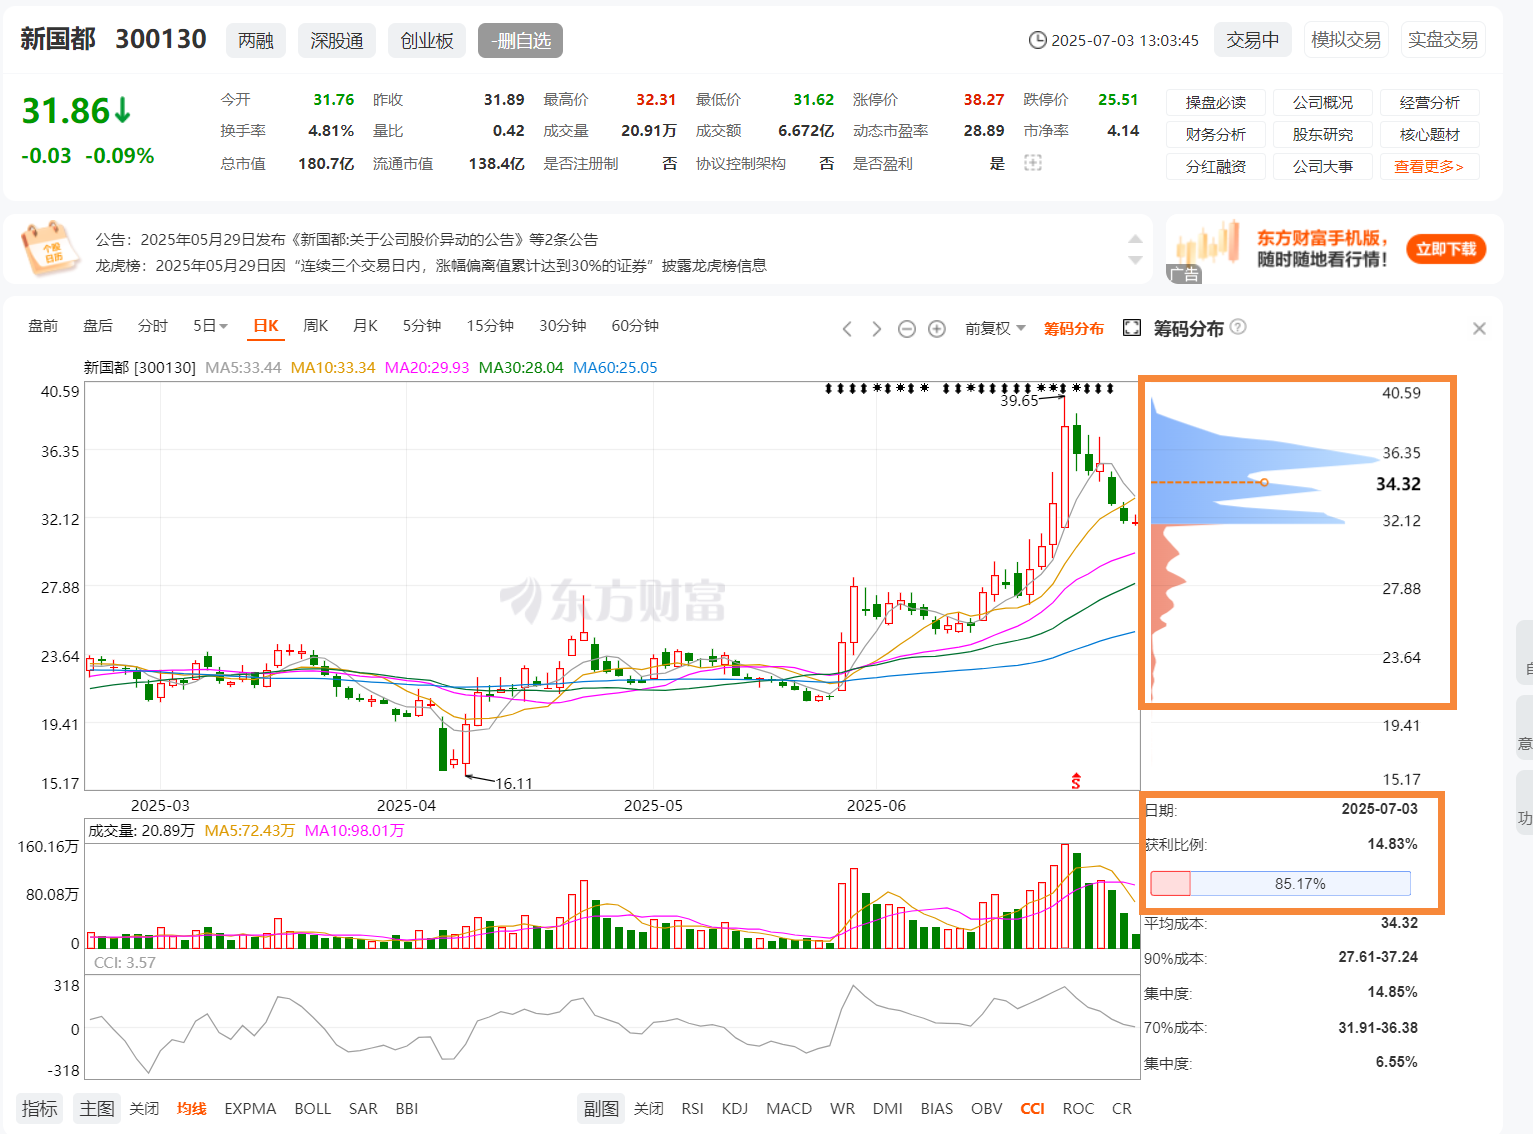Open the 前复权 adjustment dropdown

pyautogui.click(x=995, y=328)
